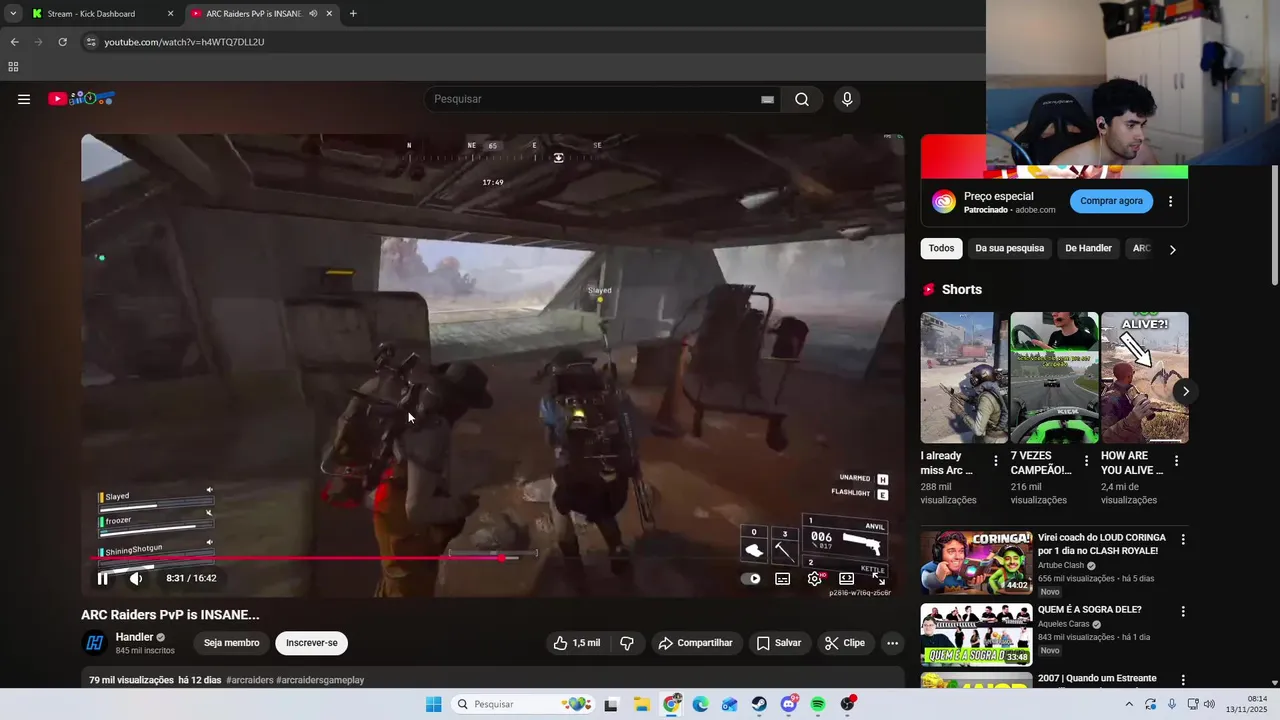Click the magnifier search button
This screenshot has width=1280, height=720.
[x=802, y=99]
